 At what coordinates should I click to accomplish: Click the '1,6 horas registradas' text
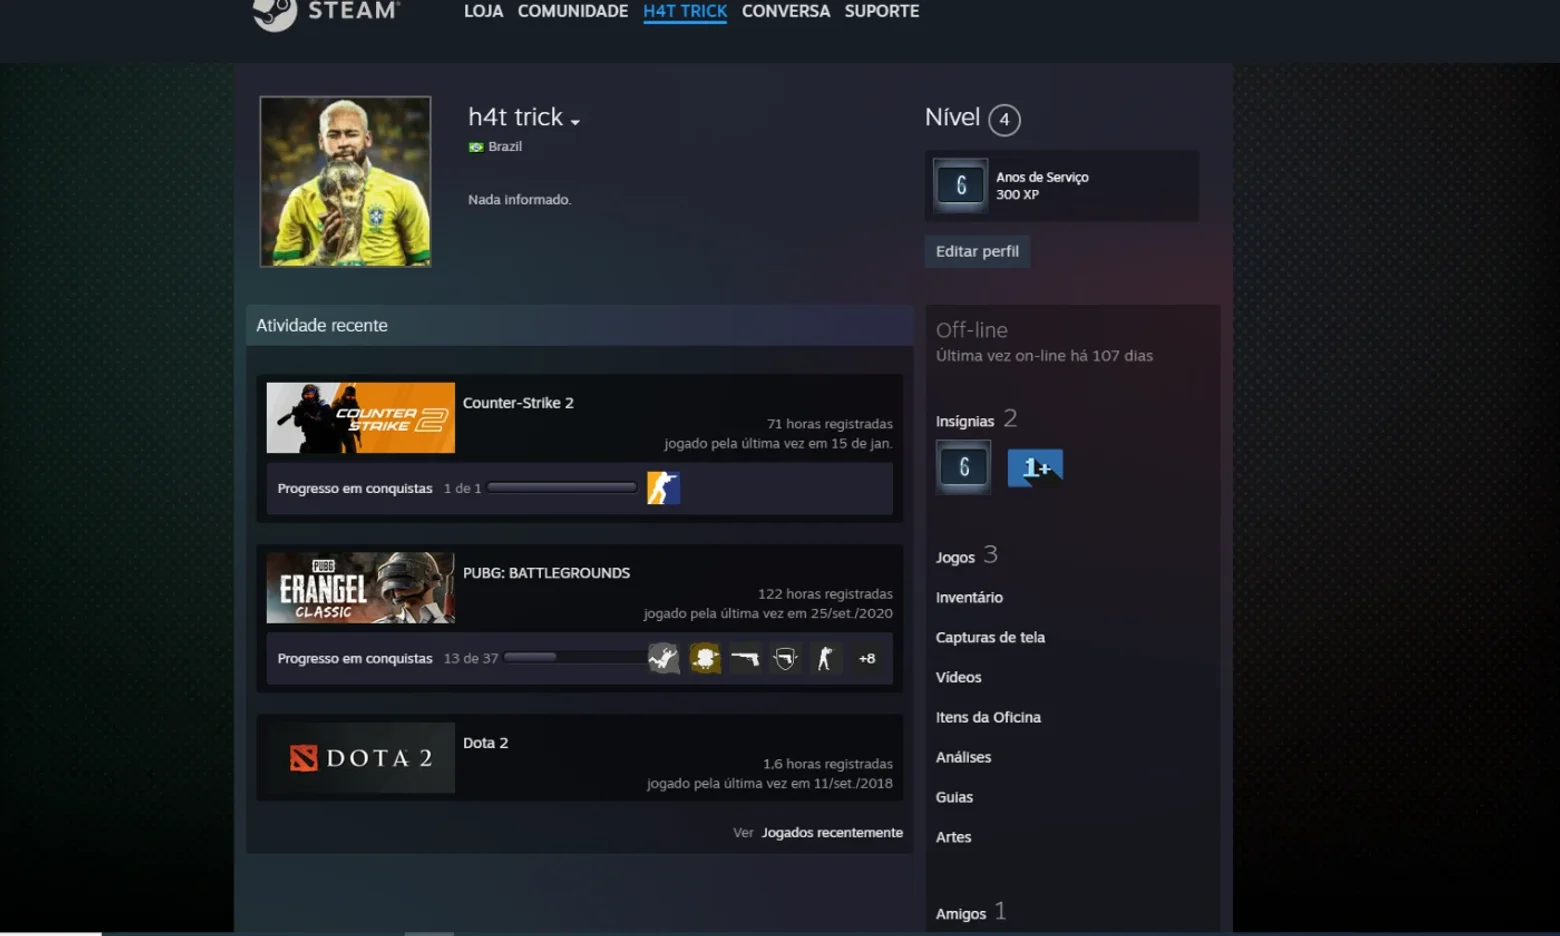(827, 764)
